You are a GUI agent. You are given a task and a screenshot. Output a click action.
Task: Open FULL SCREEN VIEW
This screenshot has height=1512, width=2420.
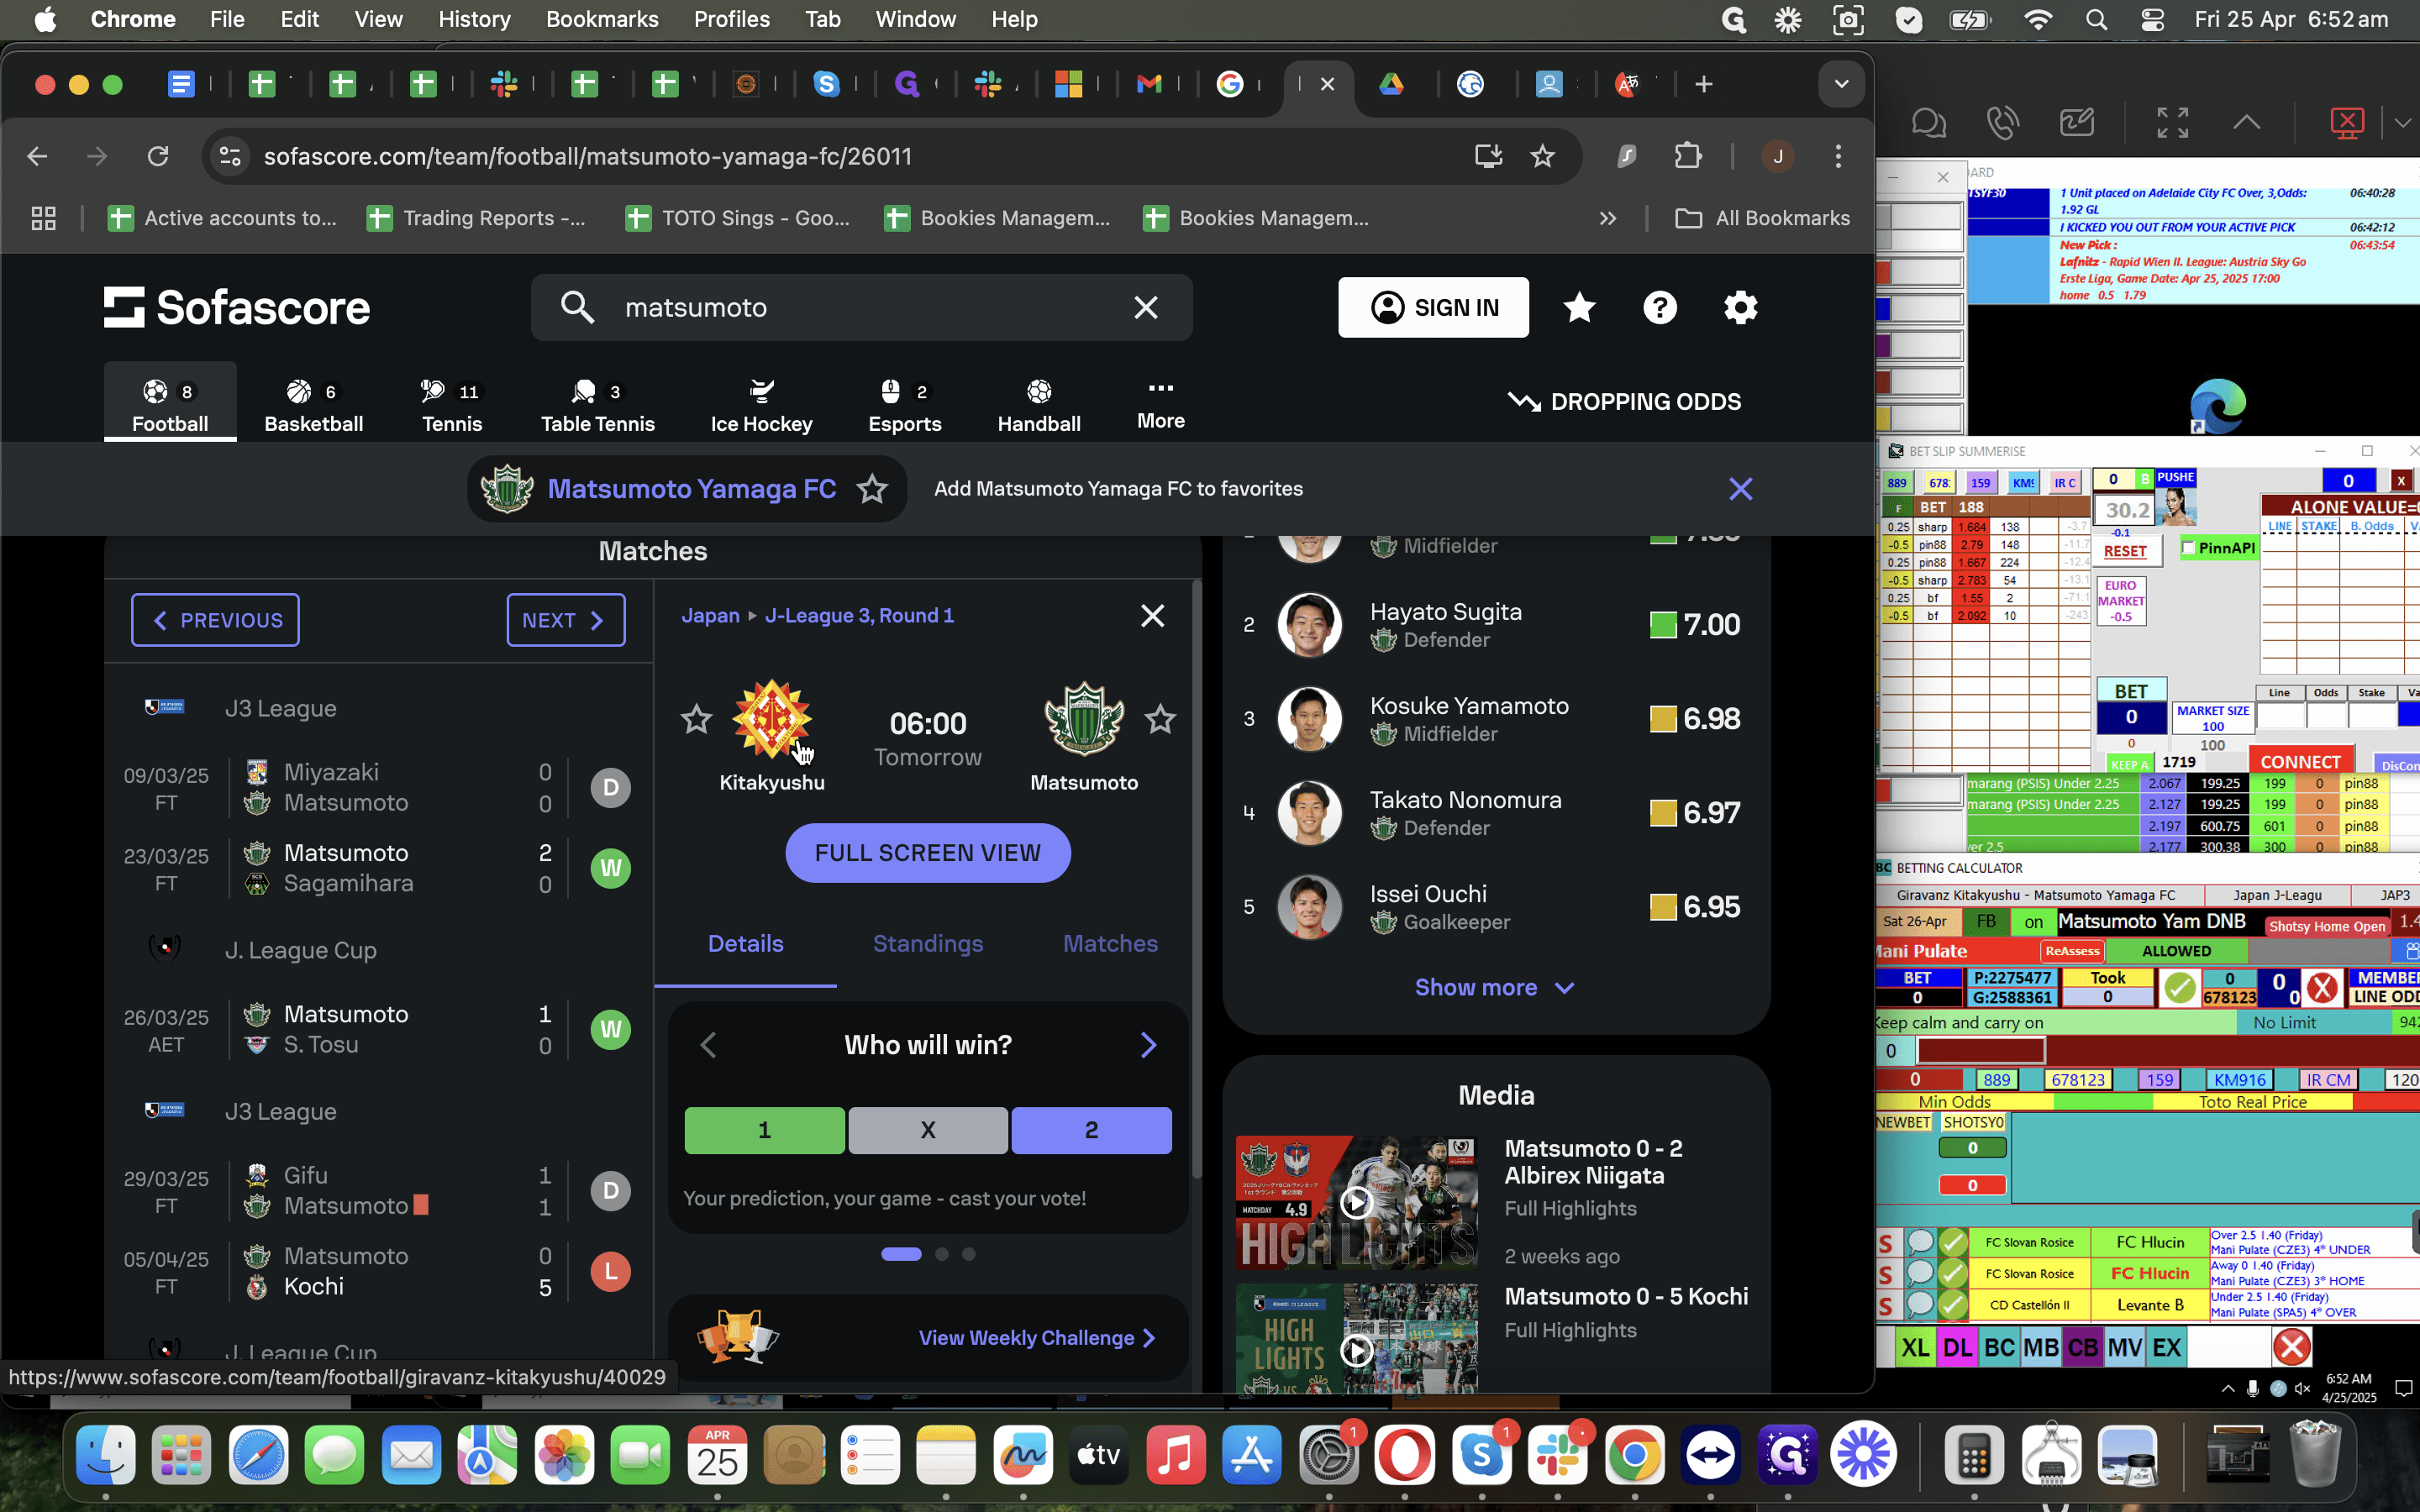pos(927,853)
